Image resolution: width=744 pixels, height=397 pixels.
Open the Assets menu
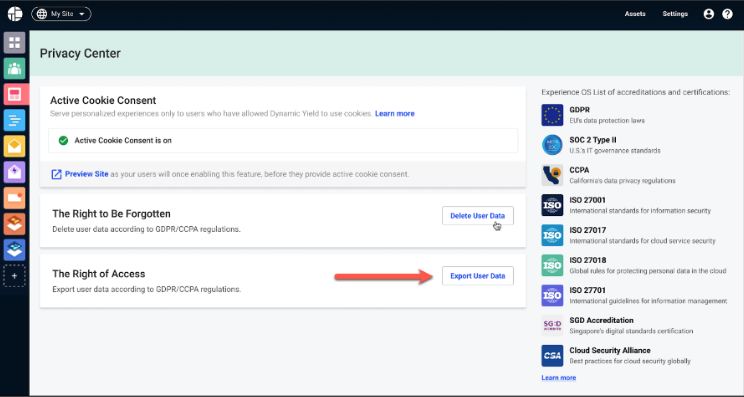[x=635, y=14]
